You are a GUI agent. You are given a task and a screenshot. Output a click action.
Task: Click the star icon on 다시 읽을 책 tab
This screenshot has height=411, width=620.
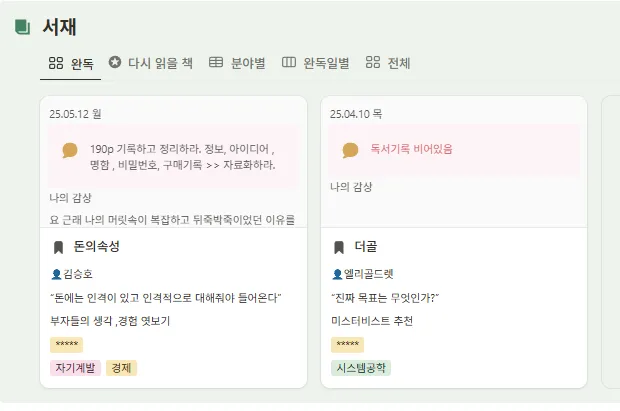point(115,63)
